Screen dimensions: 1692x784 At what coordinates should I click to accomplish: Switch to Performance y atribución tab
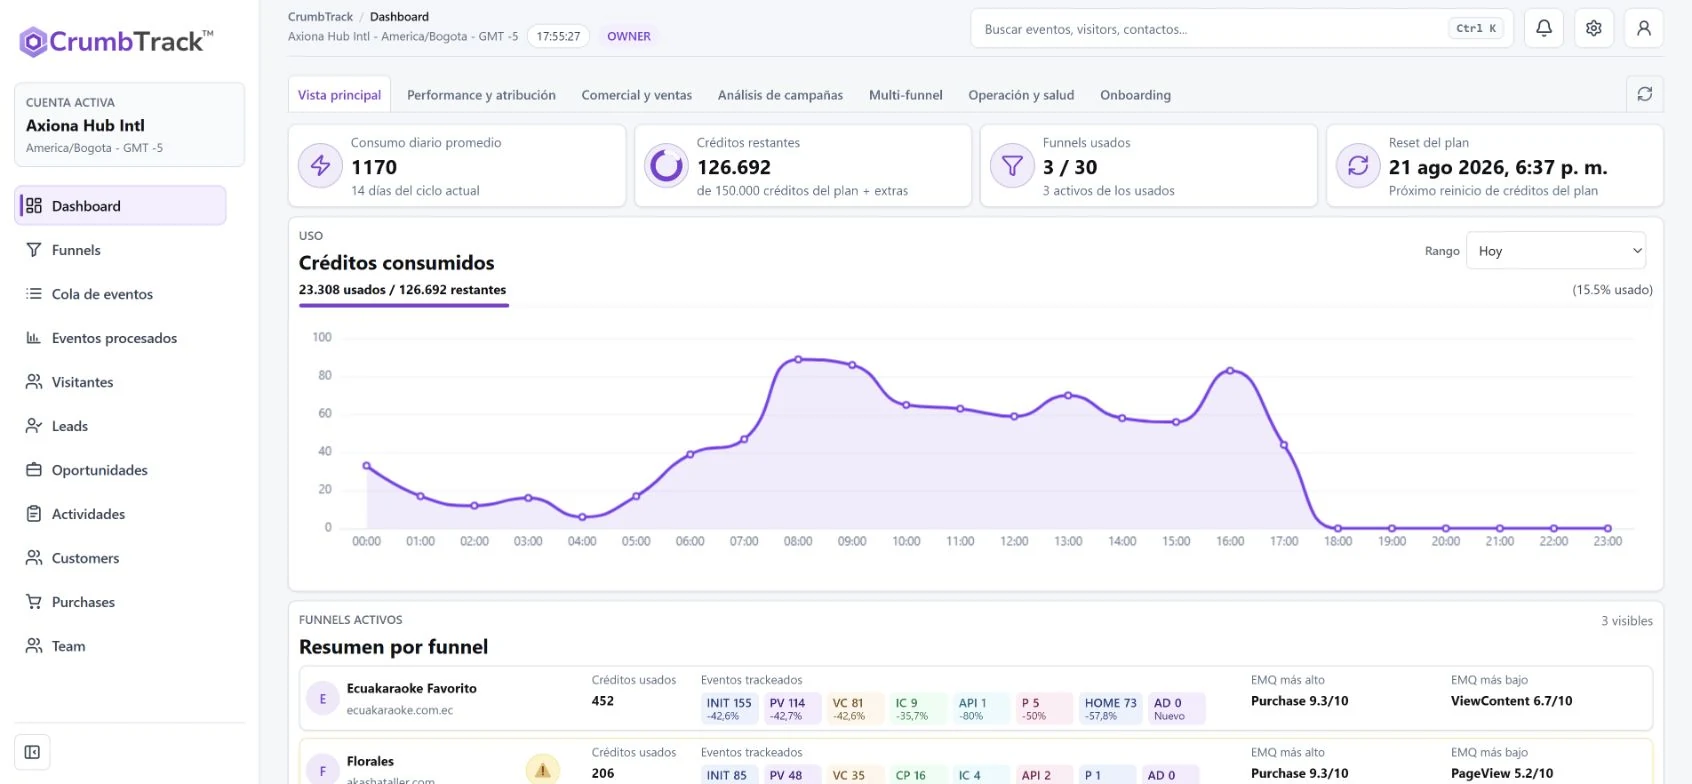(481, 95)
